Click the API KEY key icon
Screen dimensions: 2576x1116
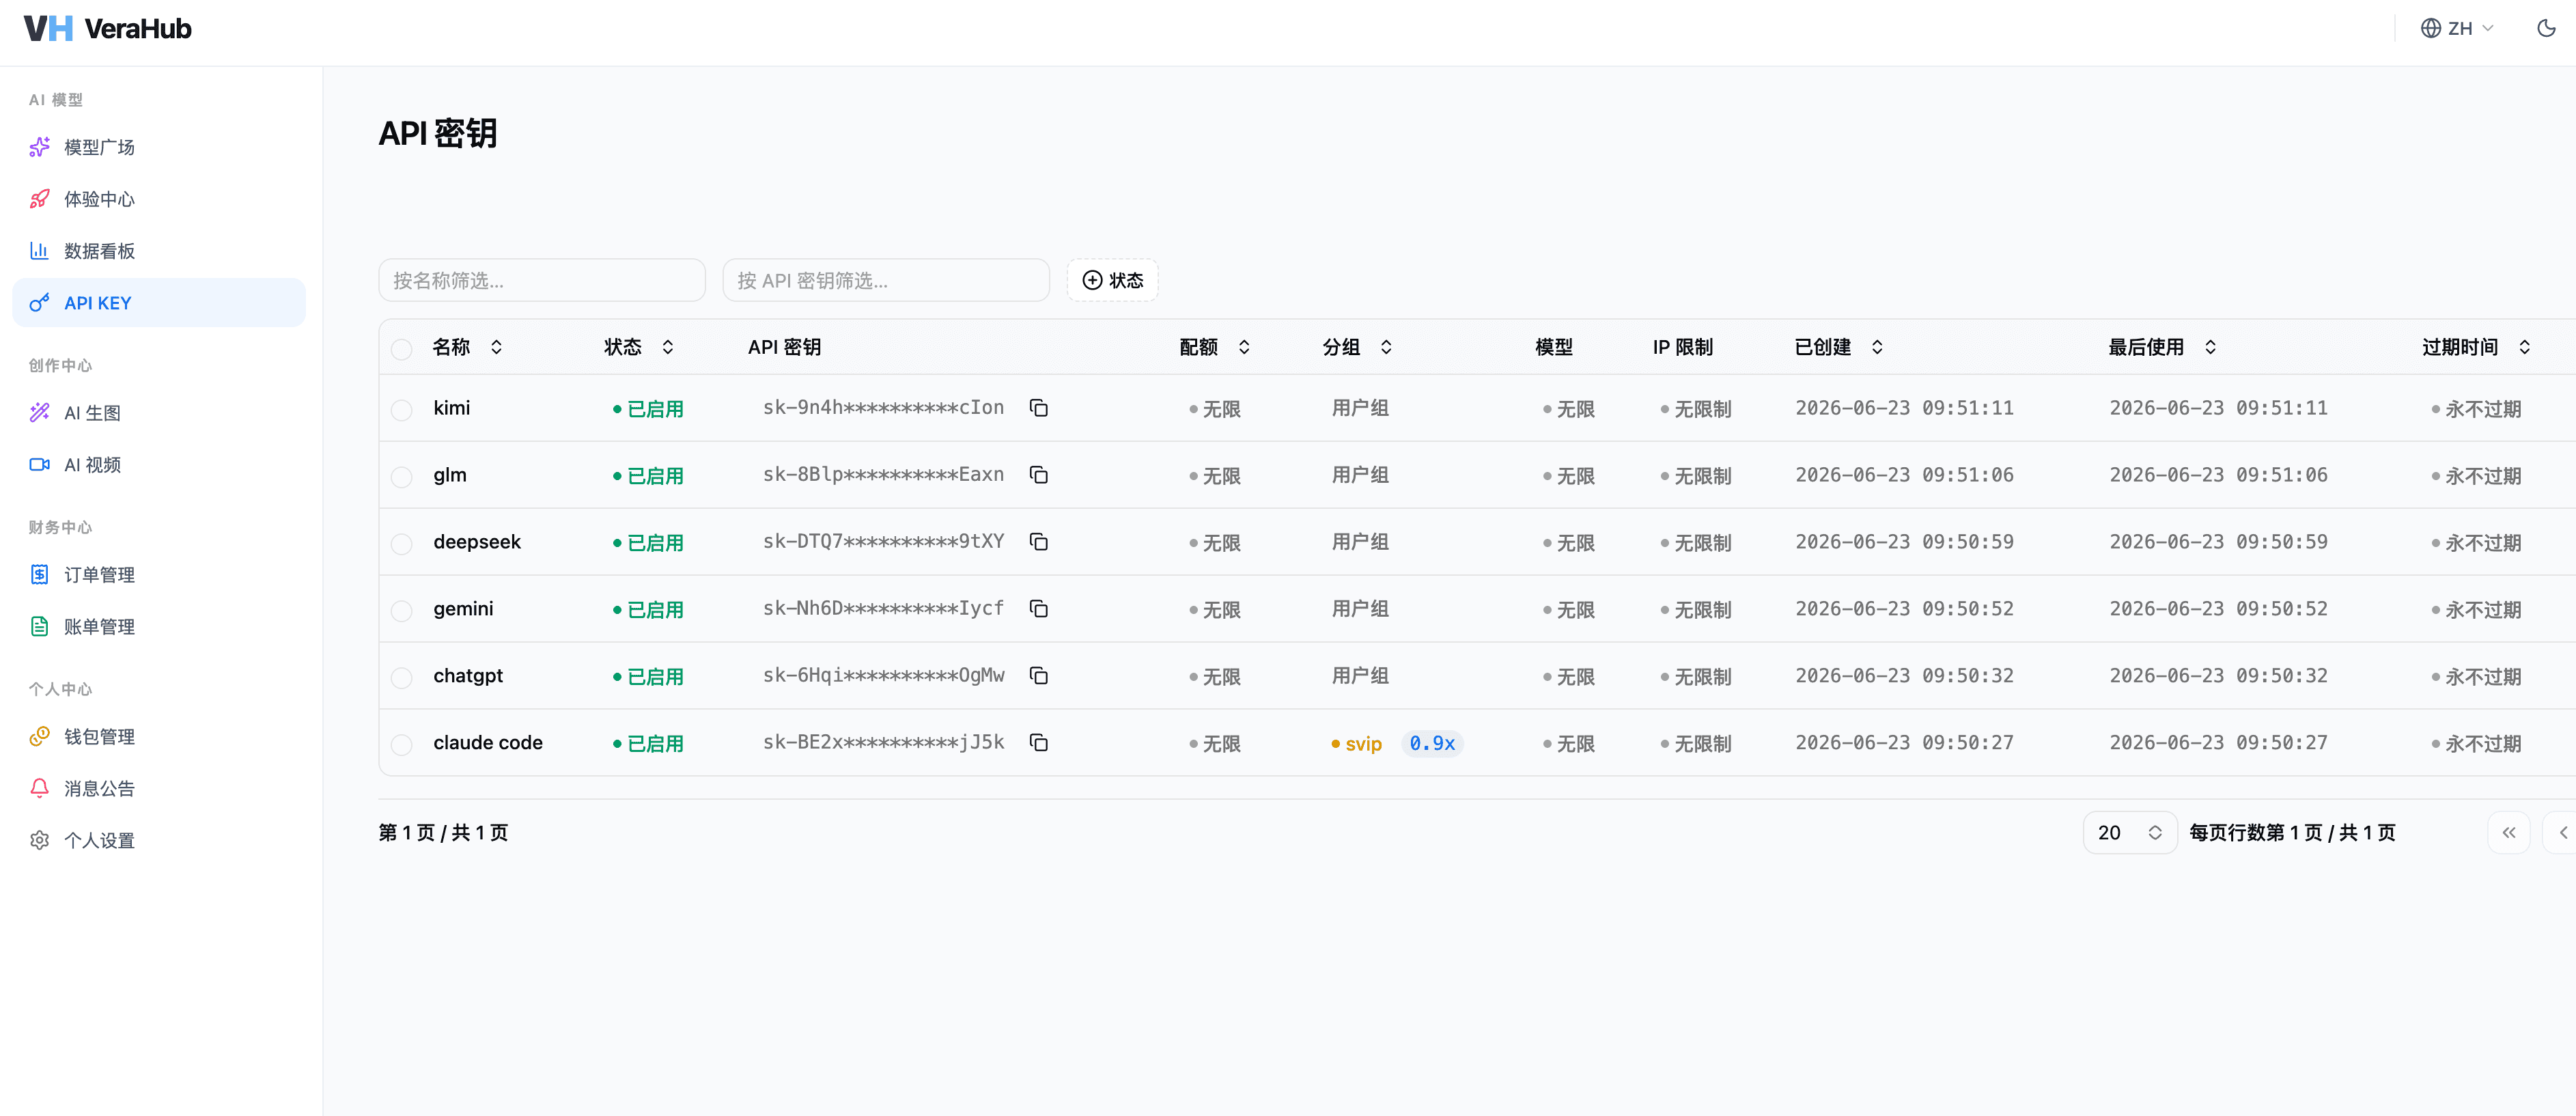click(40, 303)
